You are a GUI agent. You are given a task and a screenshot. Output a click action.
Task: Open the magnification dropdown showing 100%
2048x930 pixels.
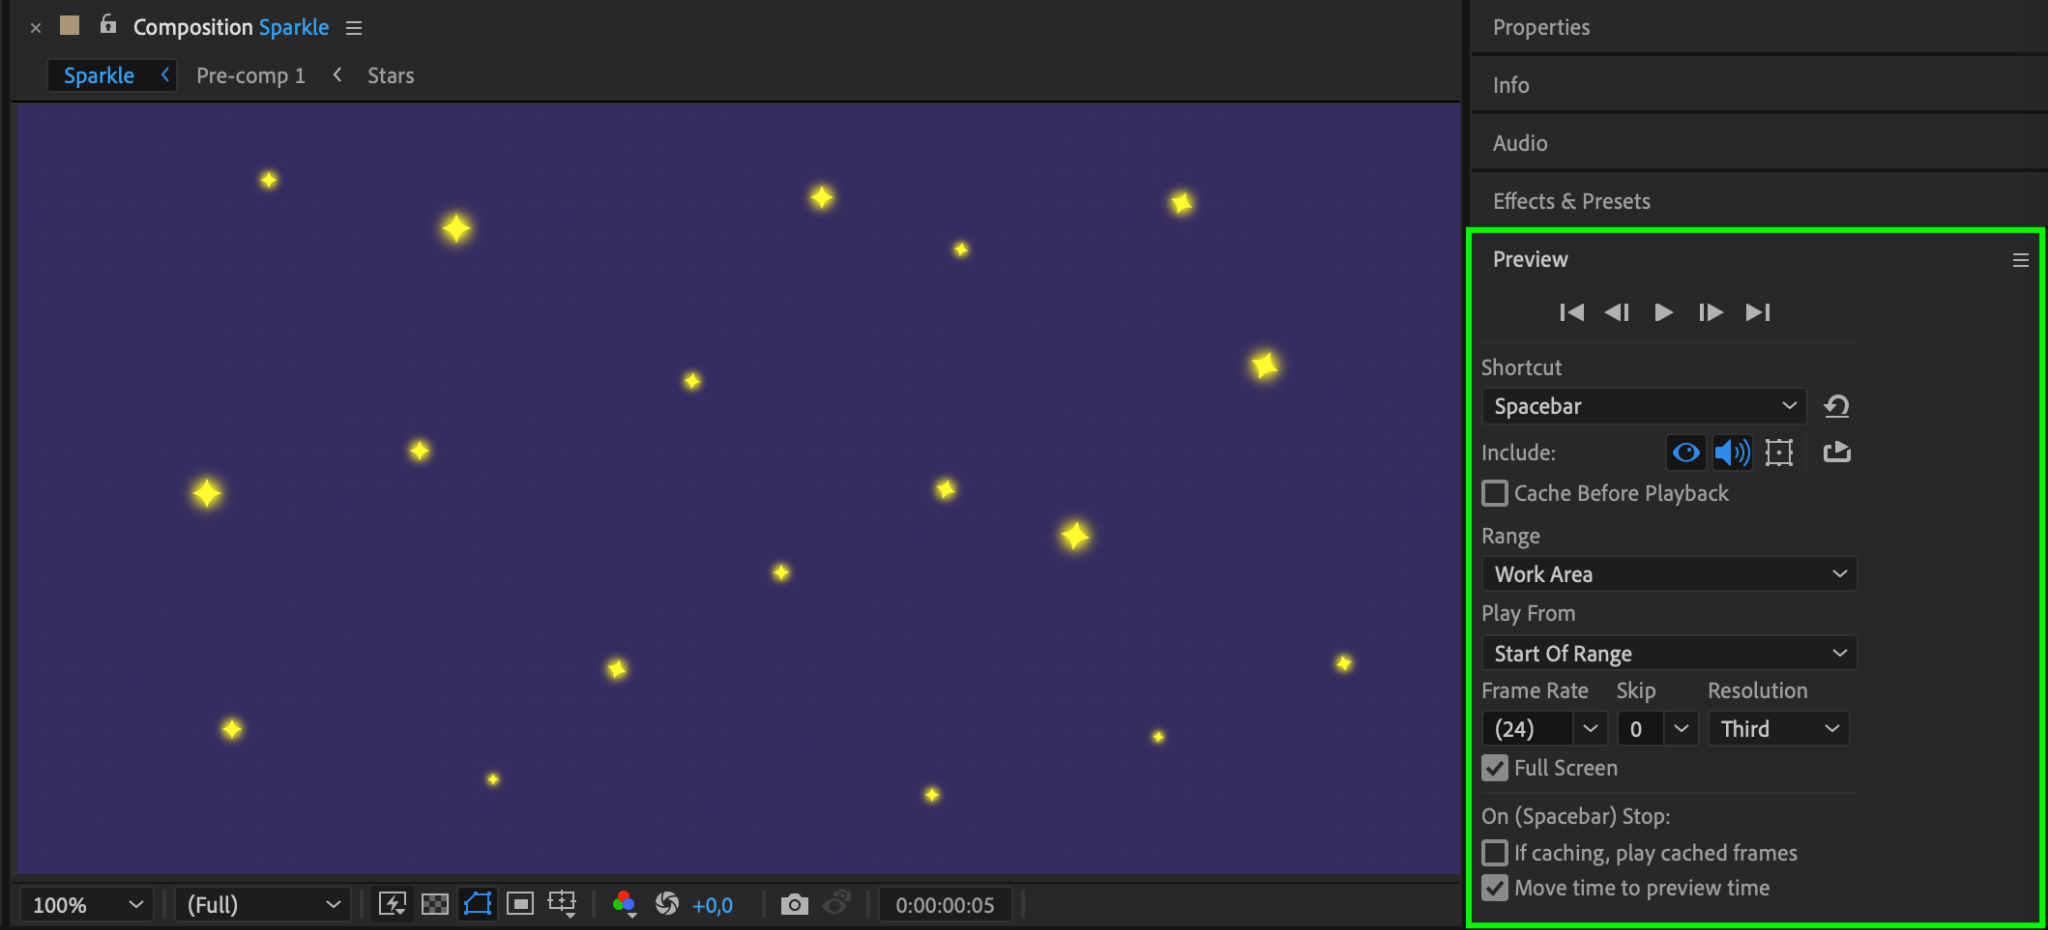tap(87, 905)
